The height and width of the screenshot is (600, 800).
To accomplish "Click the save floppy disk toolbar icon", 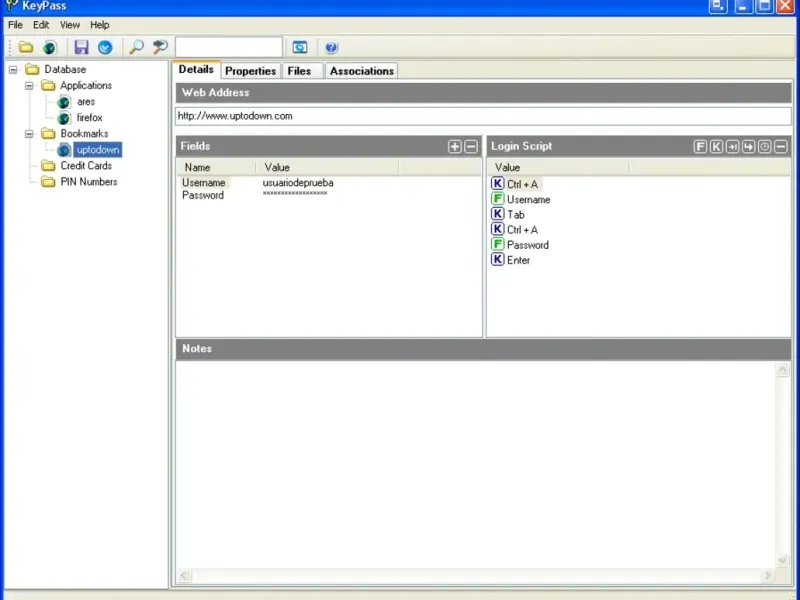I will pos(81,47).
